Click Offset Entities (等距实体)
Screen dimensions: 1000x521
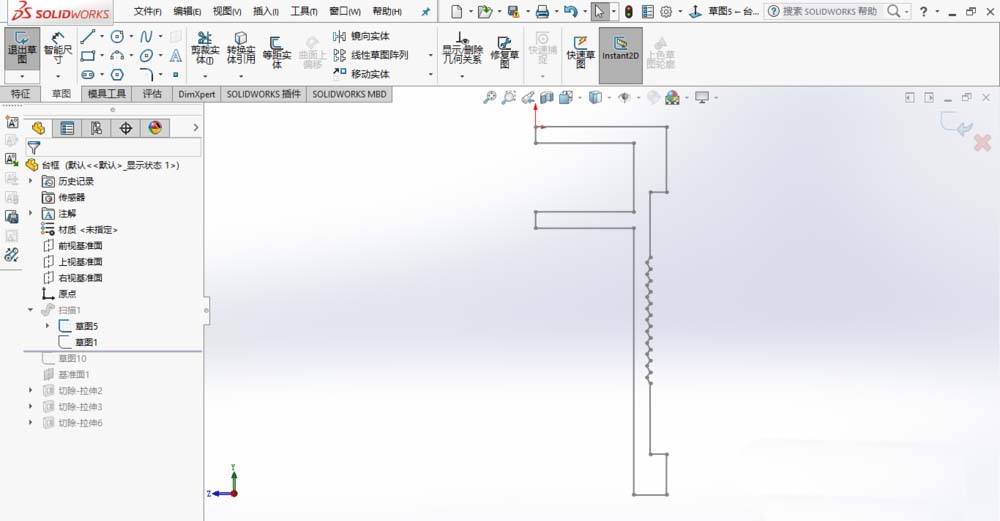276,52
